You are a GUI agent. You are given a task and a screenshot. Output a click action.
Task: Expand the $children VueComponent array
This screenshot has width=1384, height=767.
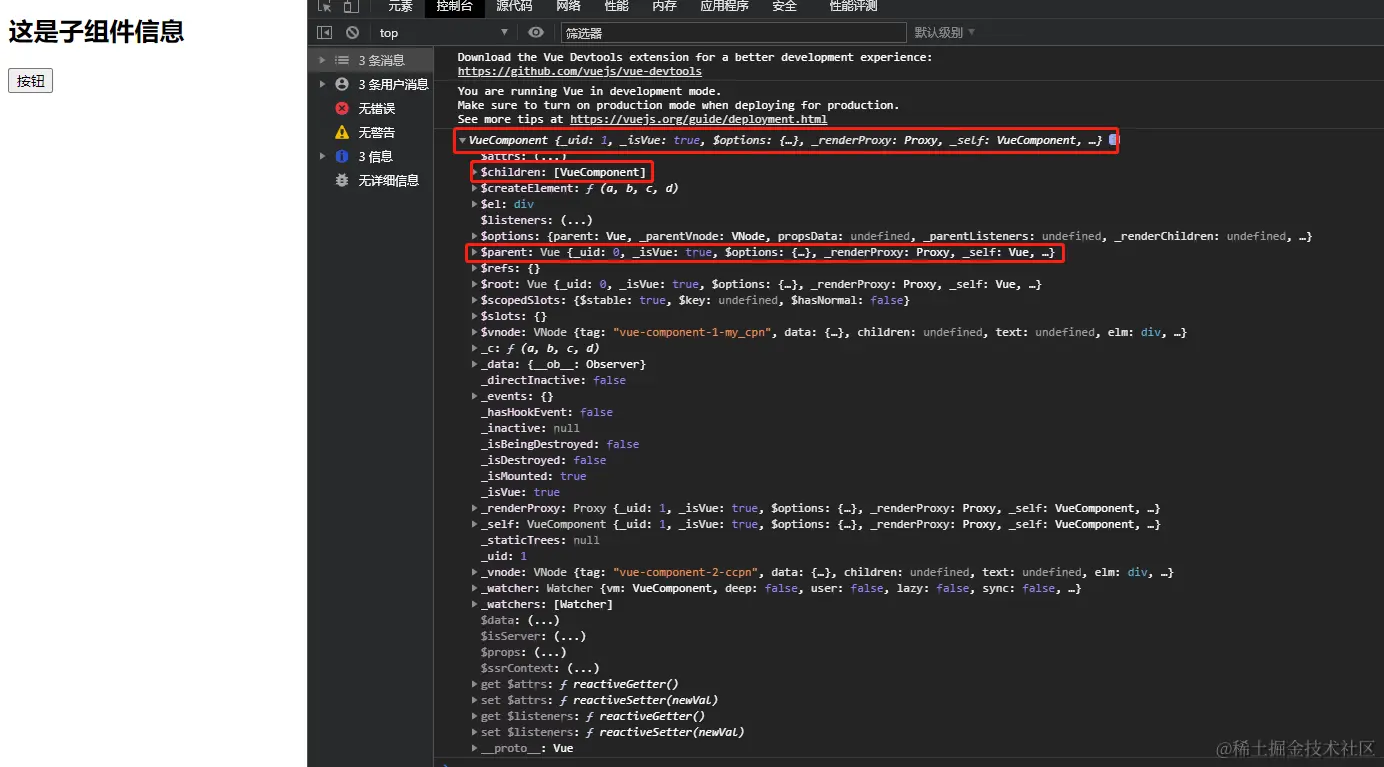click(x=475, y=172)
